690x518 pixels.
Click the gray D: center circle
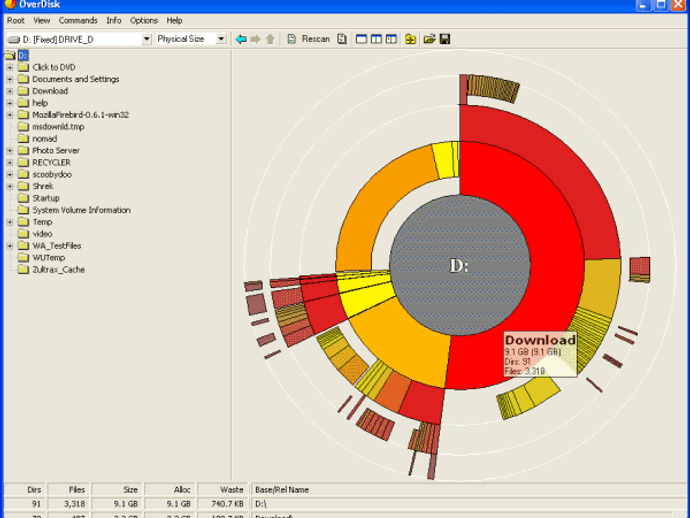coord(459,266)
